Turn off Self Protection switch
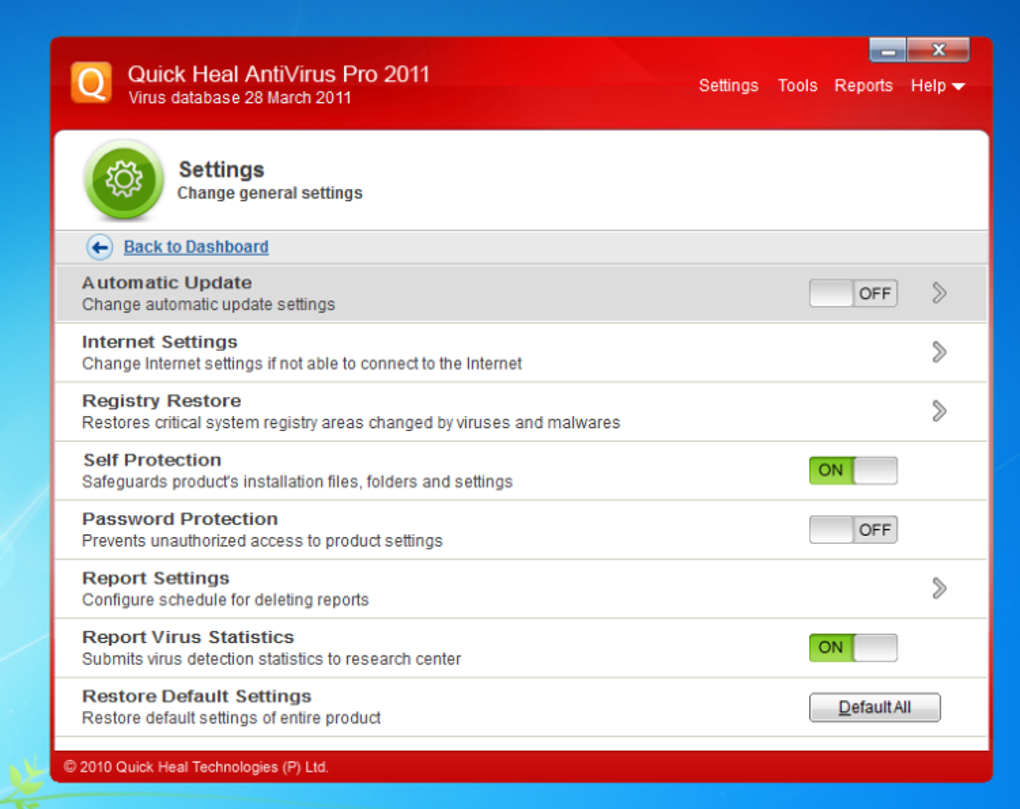Image resolution: width=1020 pixels, height=809 pixels. [853, 470]
